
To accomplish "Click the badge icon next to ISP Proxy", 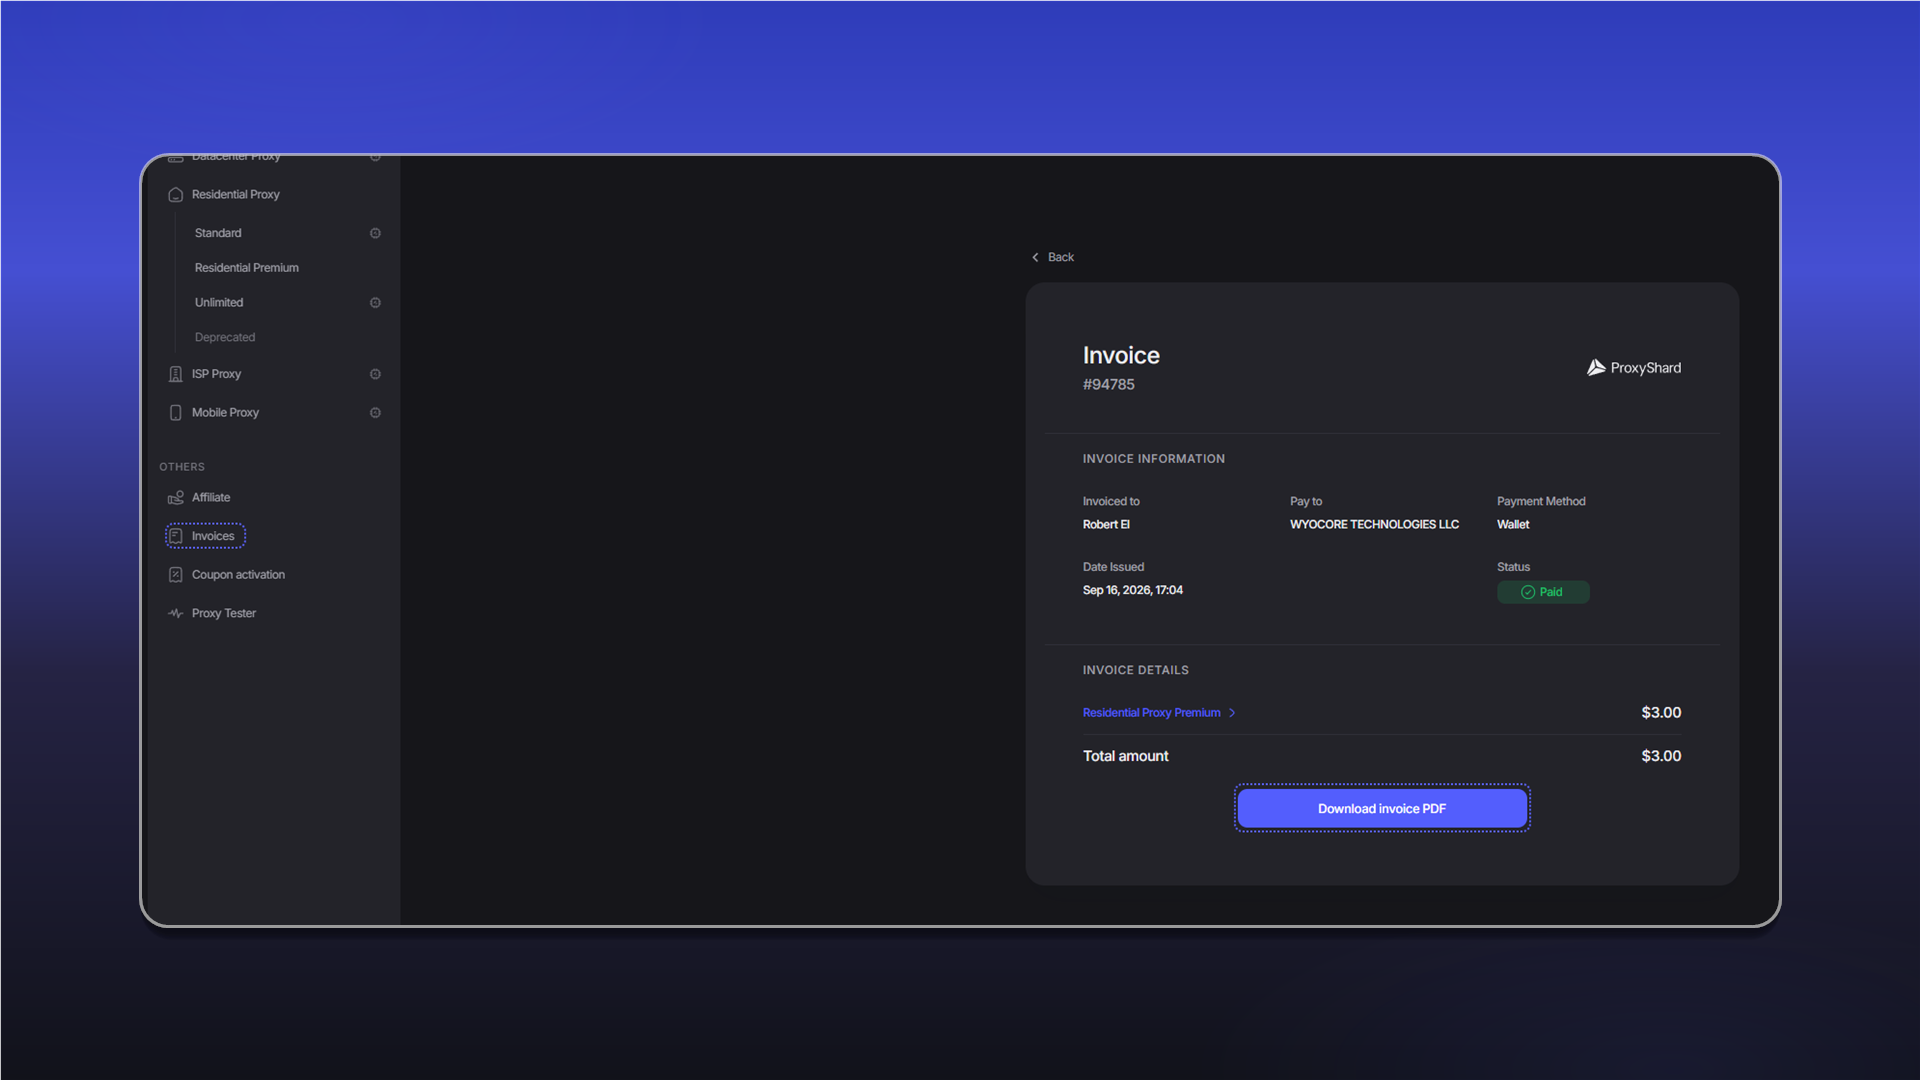I will (x=375, y=374).
